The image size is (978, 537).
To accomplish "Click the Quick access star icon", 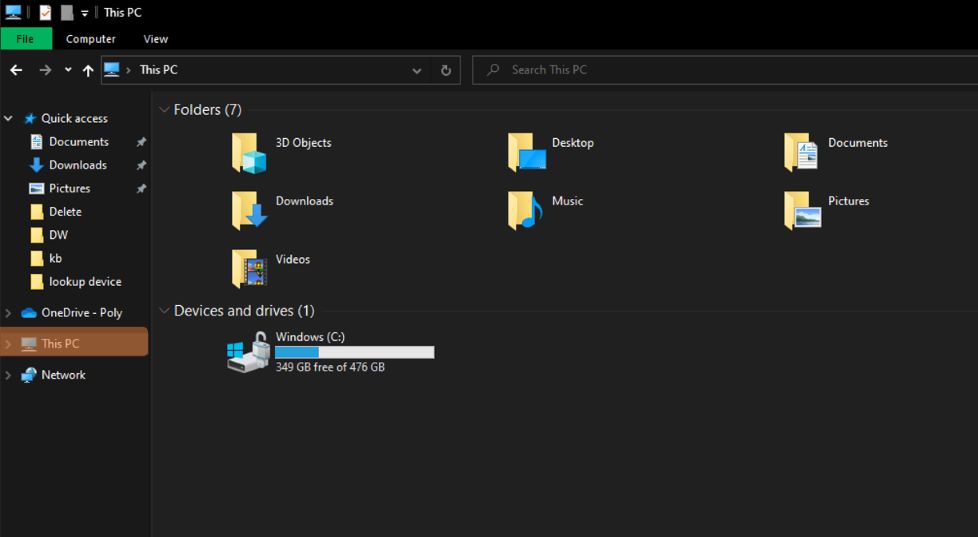I will 29,119.
